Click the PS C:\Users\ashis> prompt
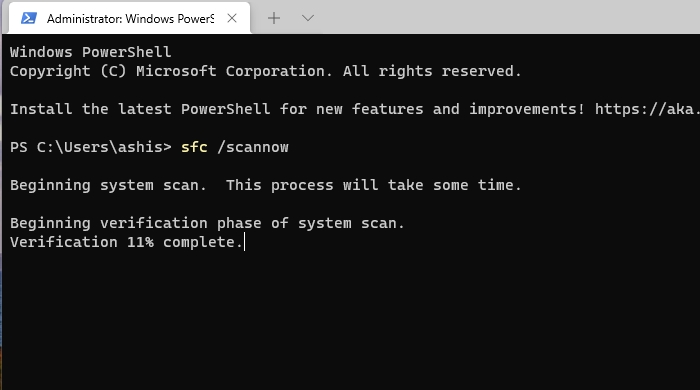This screenshot has width=700, height=390. [x=91, y=147]
